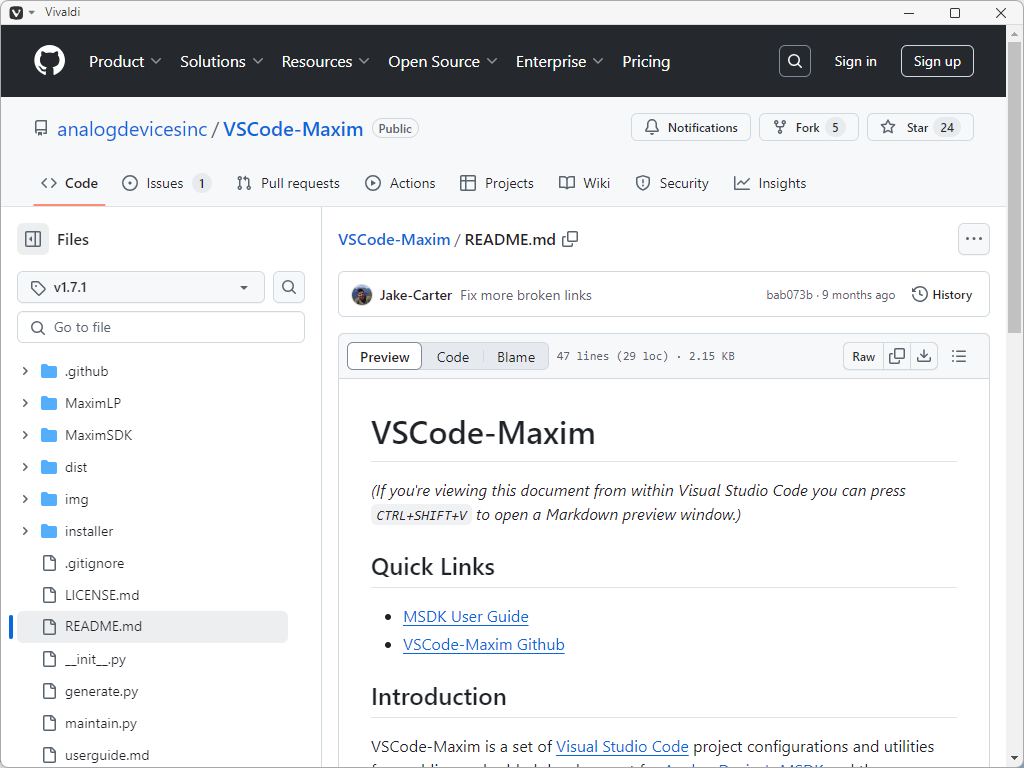The height and width of the screenshot is (768, 1024).
Task: Select the Code repository tab
Action: click(x=69, y=184)
